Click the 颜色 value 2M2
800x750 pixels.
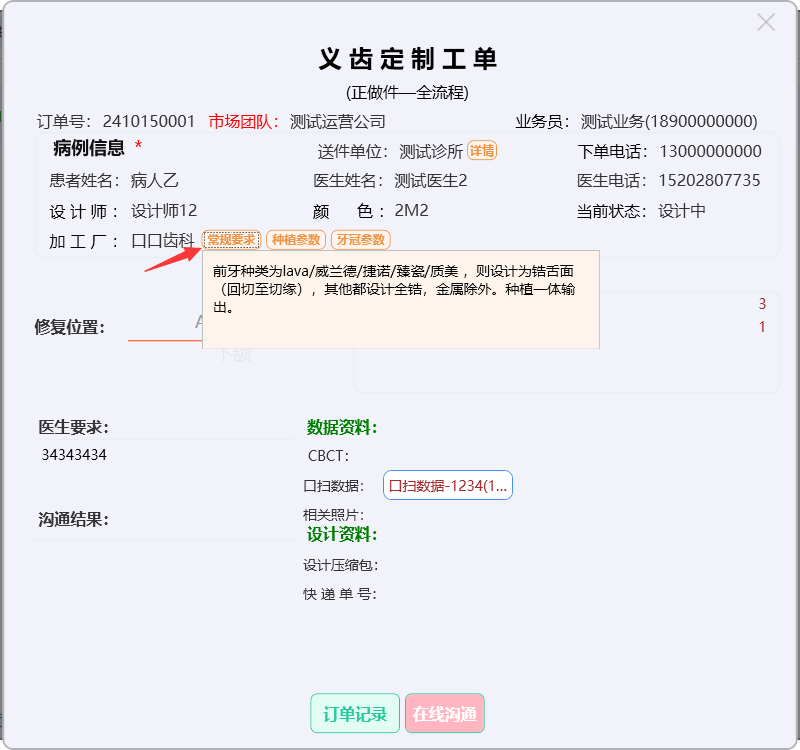coord(411,211)
